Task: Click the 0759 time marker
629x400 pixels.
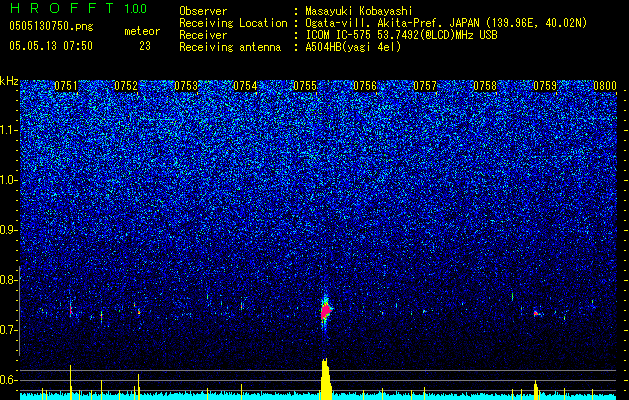Action: 545,86
